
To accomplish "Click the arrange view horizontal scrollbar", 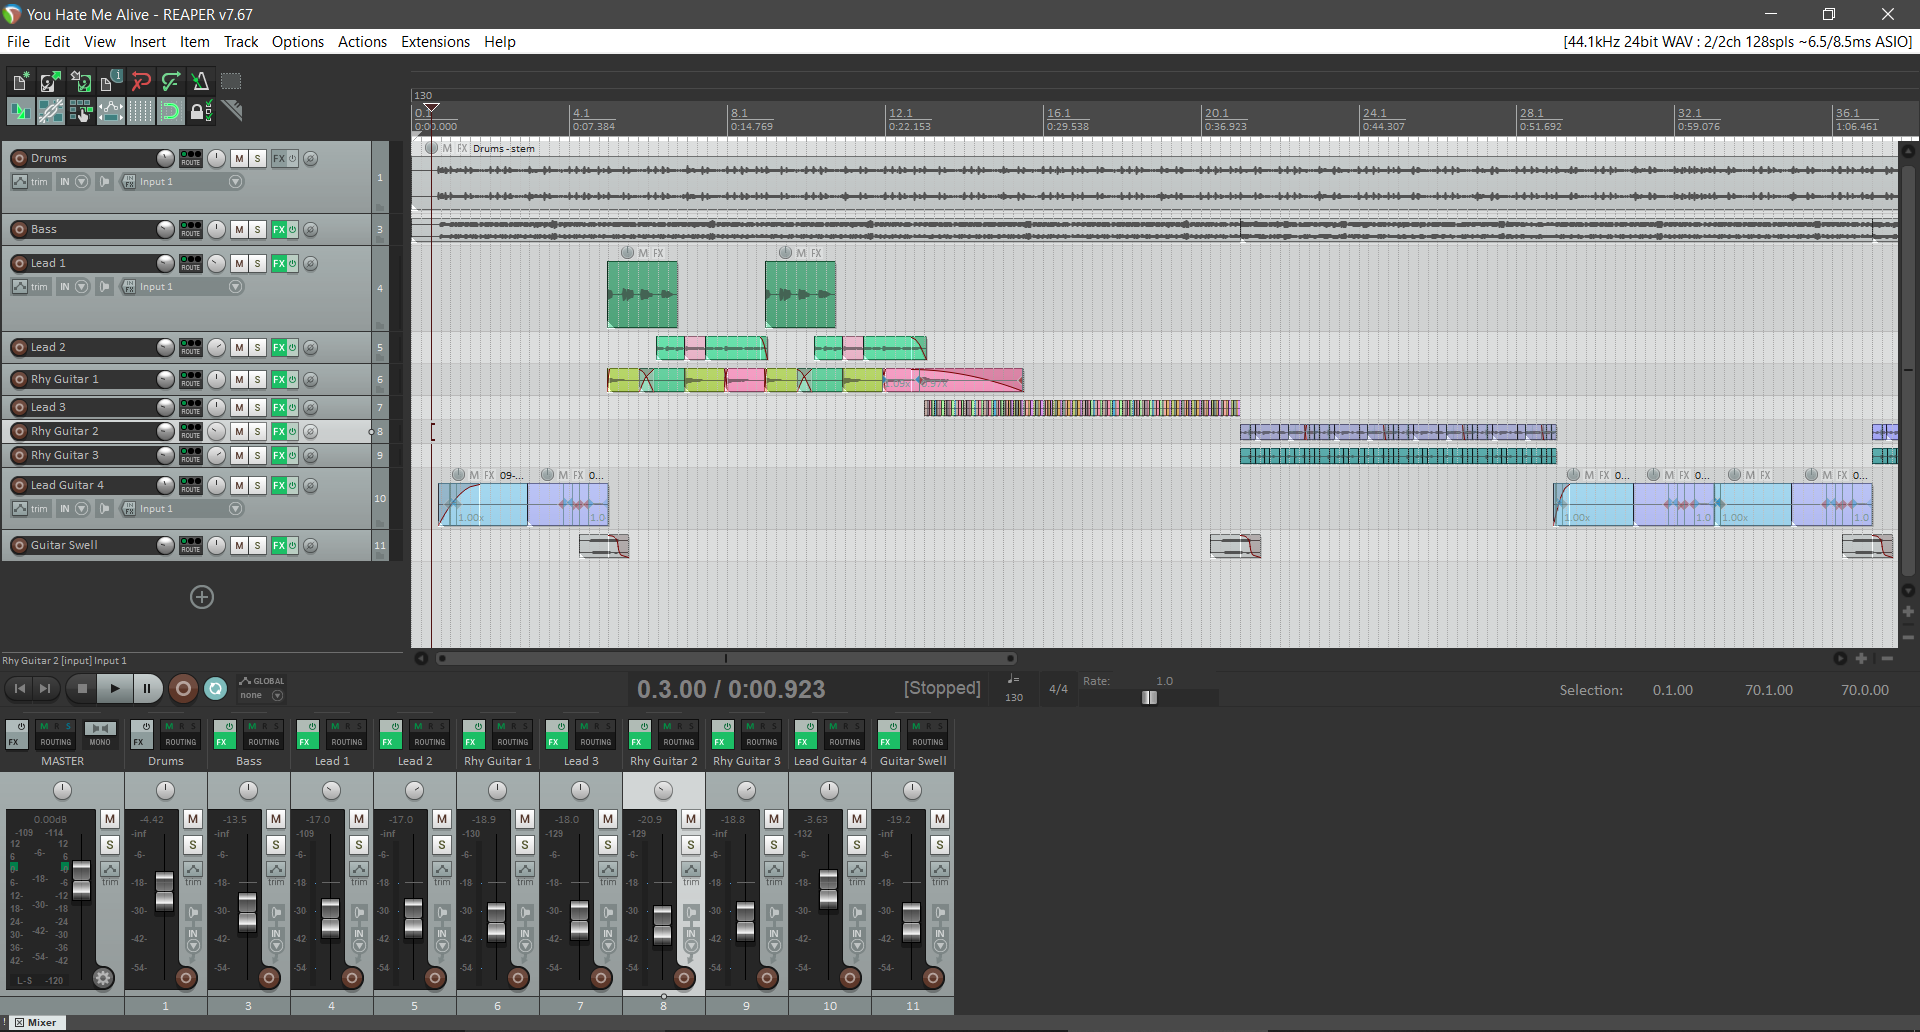I will coord(727,658).
